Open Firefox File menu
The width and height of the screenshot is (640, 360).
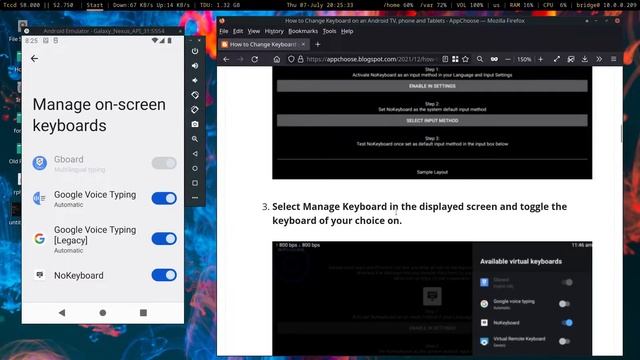224,31
